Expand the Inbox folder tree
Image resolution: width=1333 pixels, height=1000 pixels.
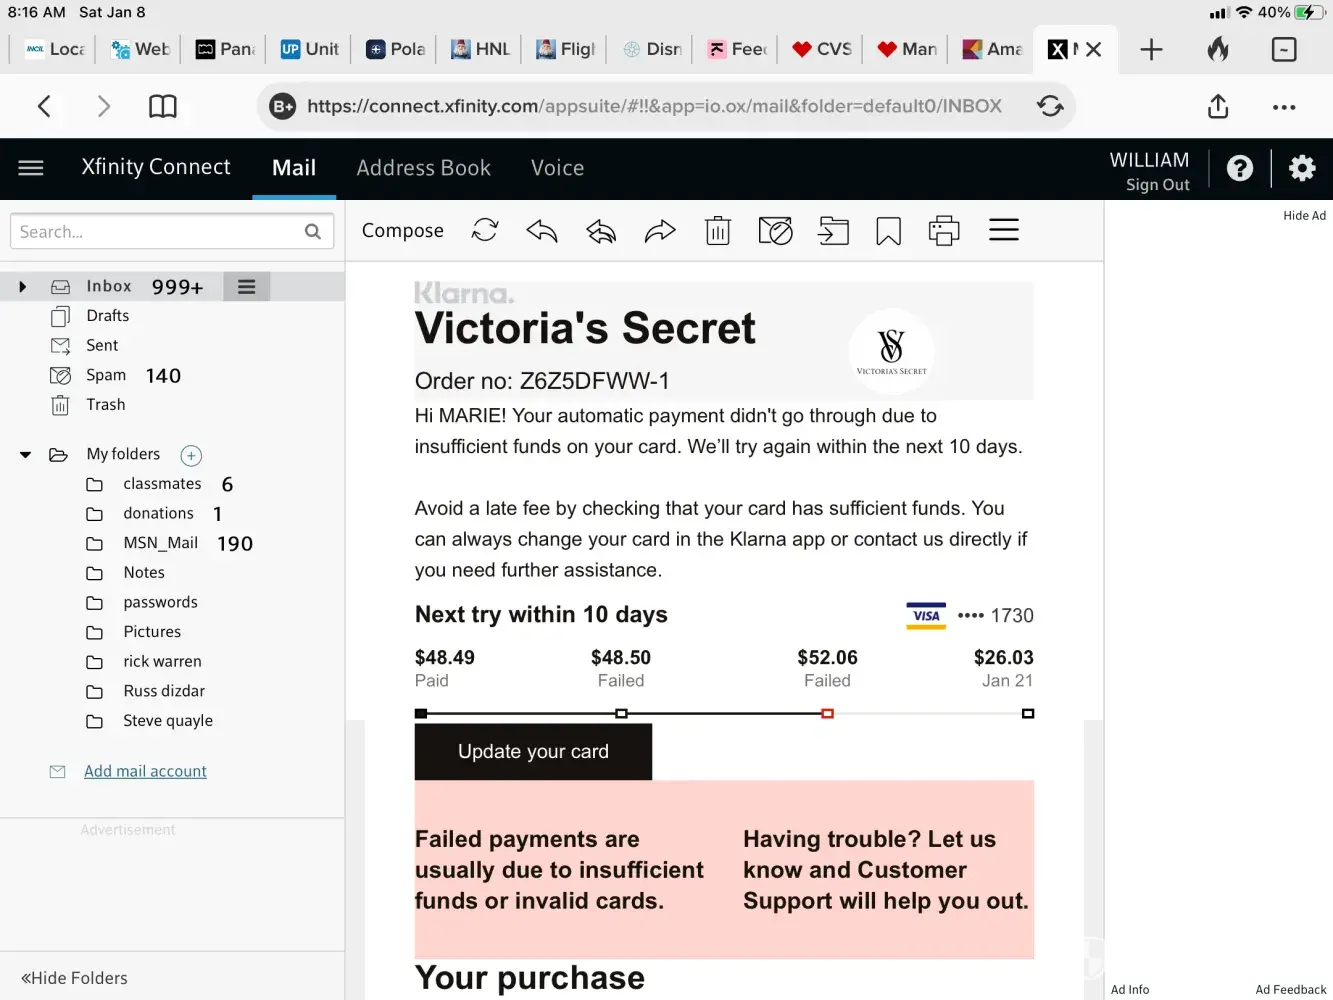coord(22,287)
